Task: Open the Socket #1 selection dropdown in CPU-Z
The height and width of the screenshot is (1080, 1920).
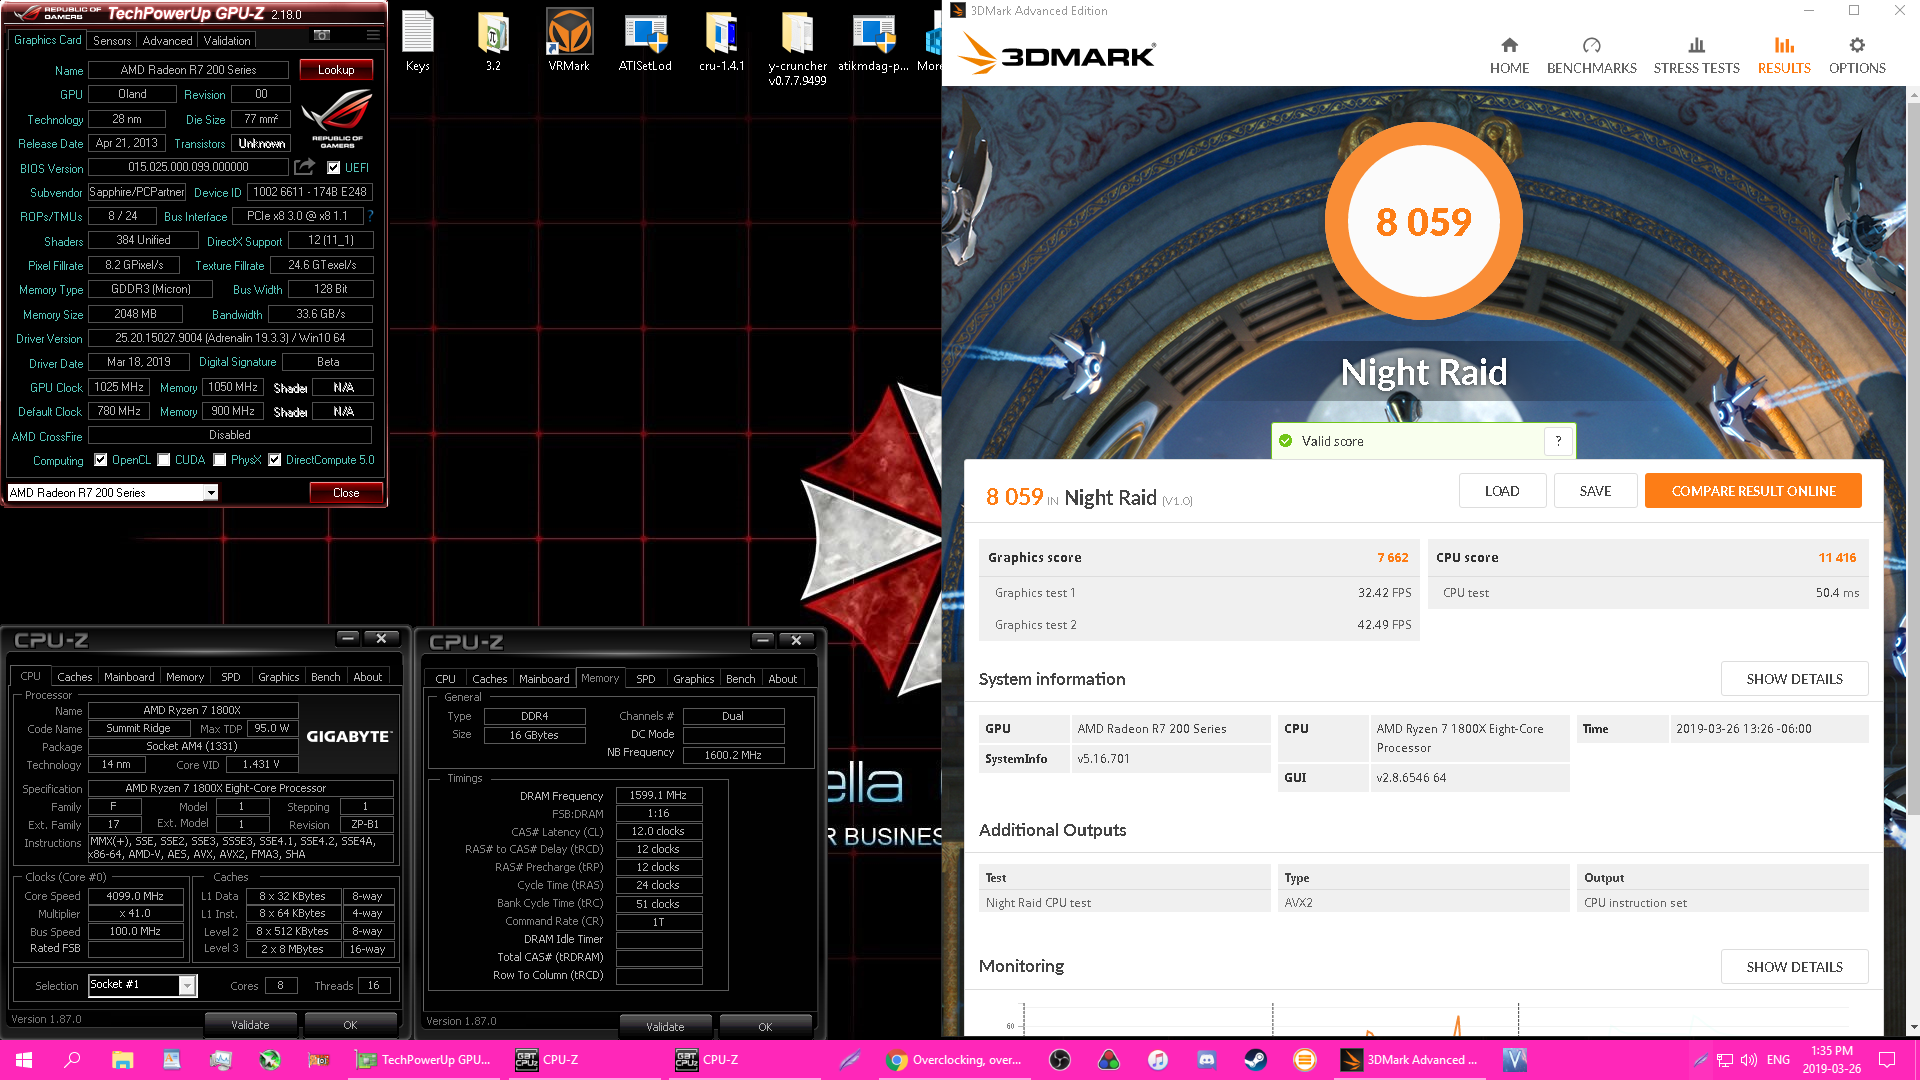Action: [x=187, y=986]
